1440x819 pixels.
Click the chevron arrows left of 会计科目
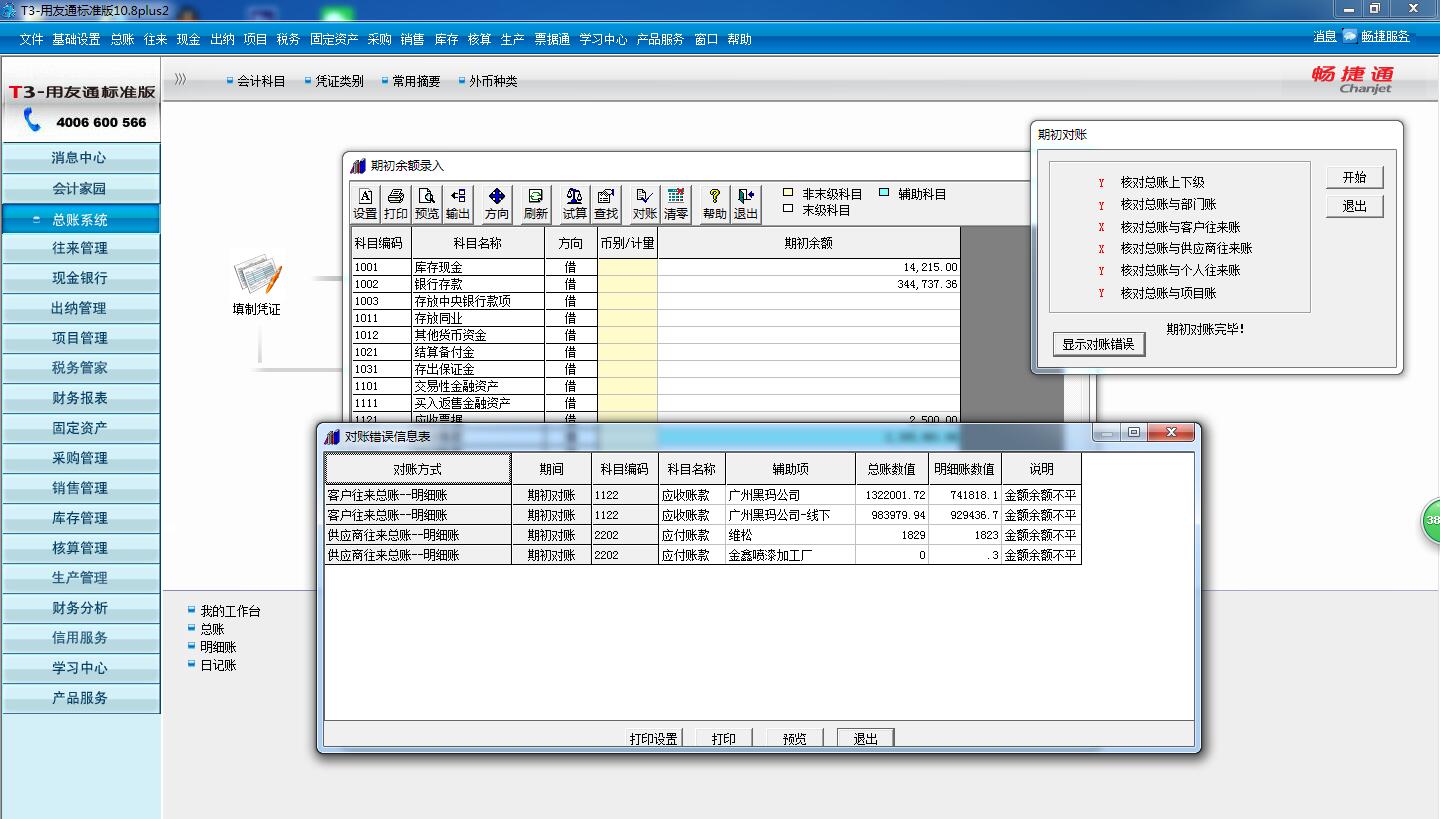tap(180, 80)
